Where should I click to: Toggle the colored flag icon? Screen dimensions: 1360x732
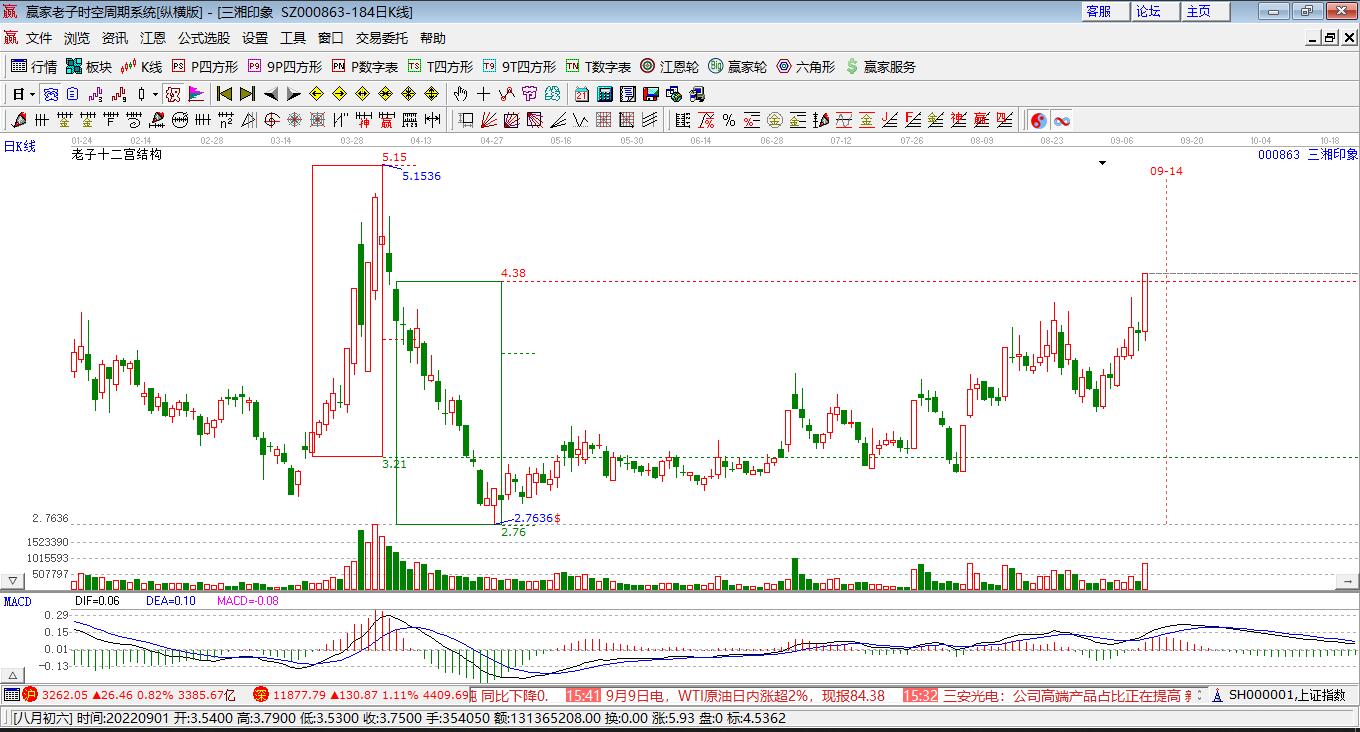[196, 94]
